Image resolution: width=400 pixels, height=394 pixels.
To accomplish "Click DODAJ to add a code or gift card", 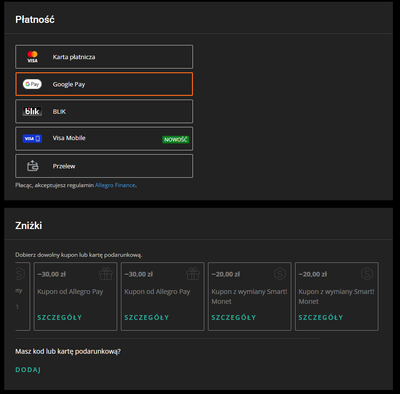I will point(28,370).
